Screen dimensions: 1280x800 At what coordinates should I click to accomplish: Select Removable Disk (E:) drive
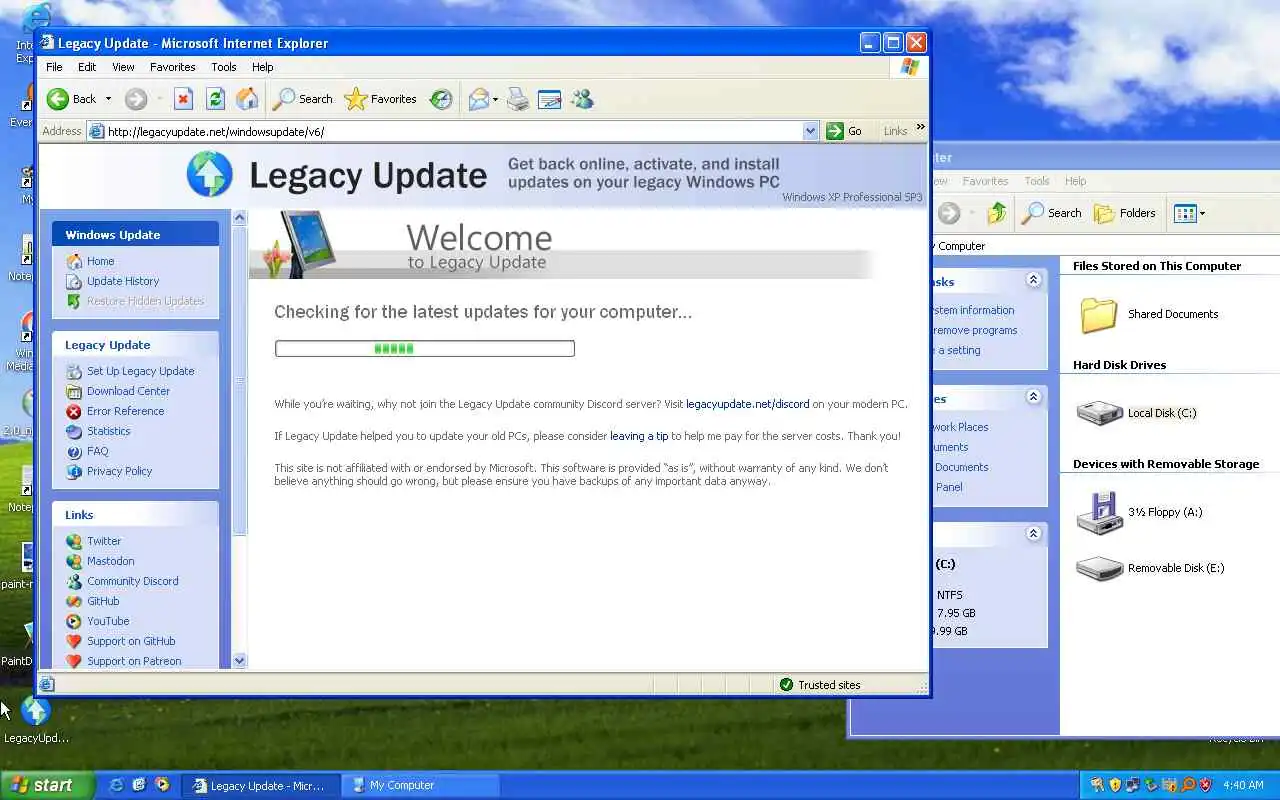1150,568
